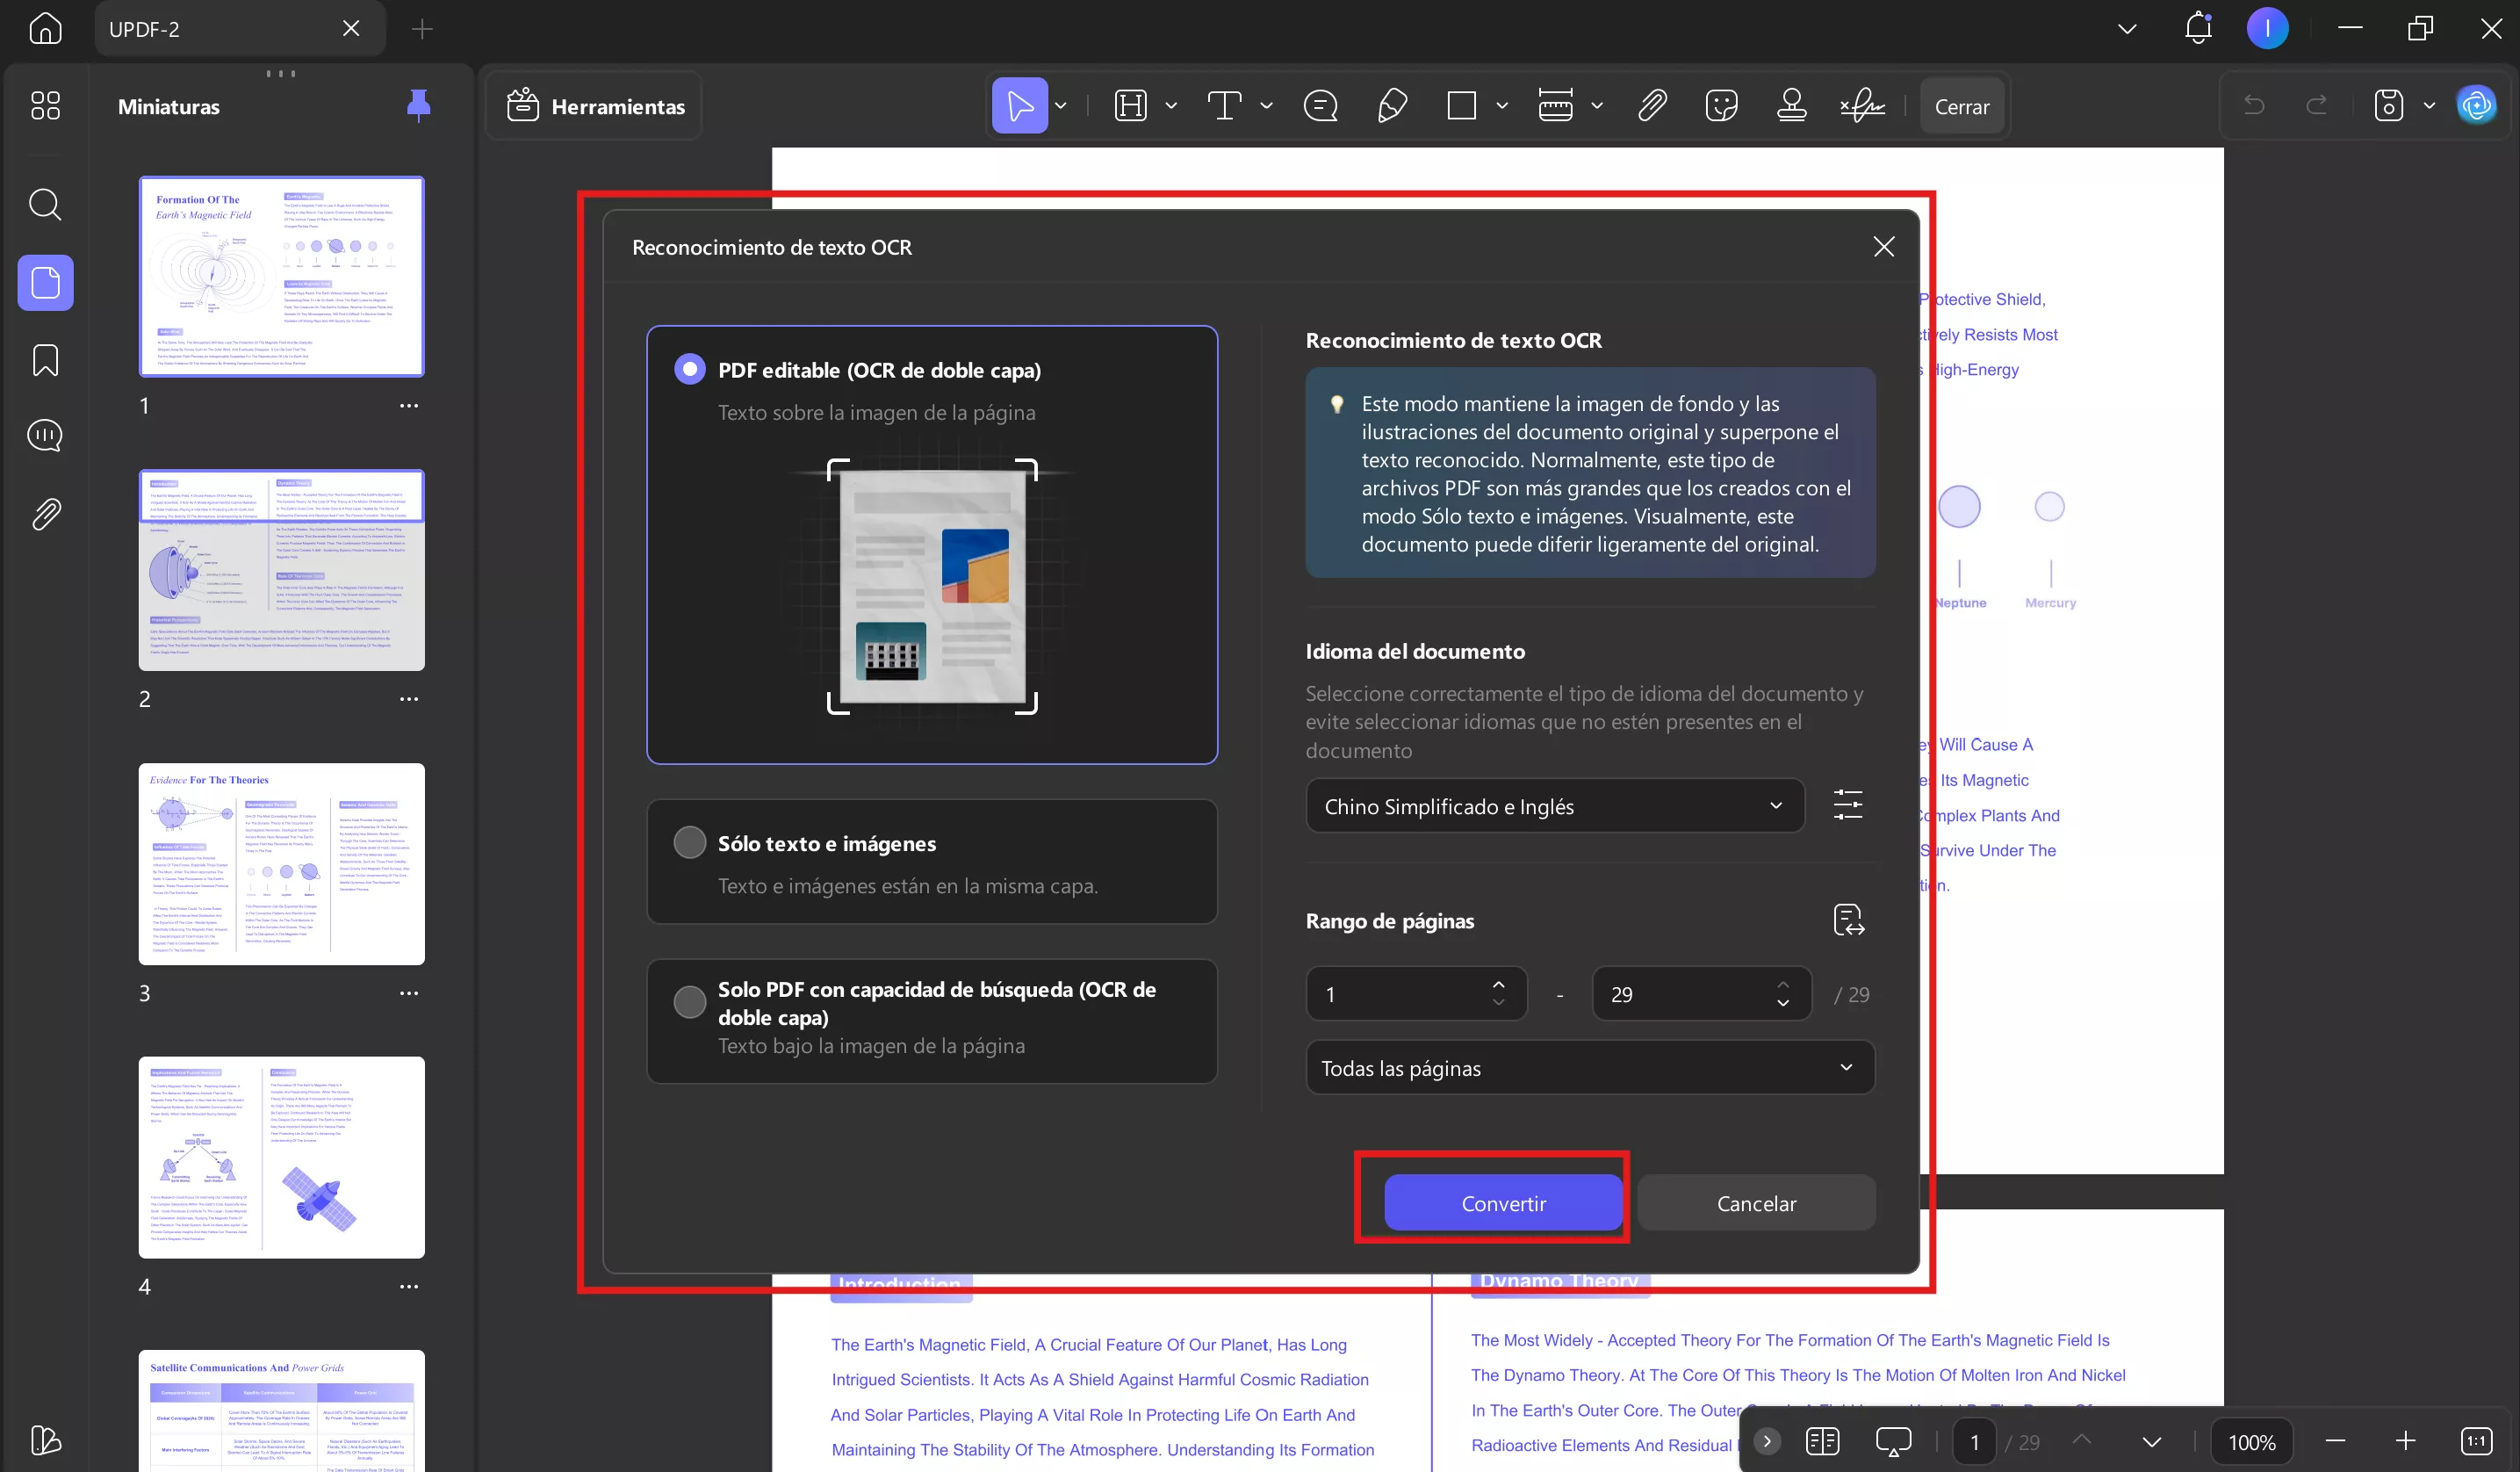2520x1472 pixels.
Task: Click the current page number field
Action: [1974, 1442]
